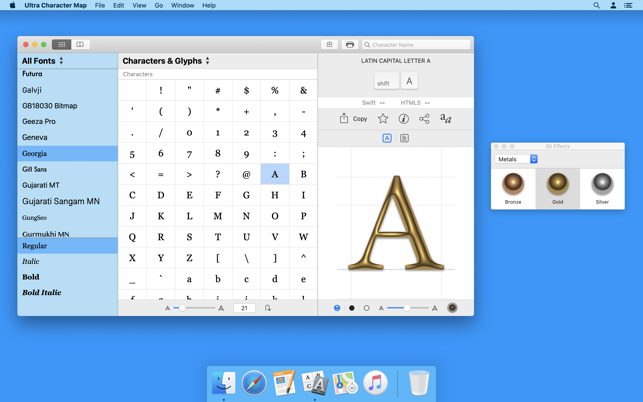Expand Characters & Glyphs dropdown
The image size is (643, 402).
coord(166,61)
